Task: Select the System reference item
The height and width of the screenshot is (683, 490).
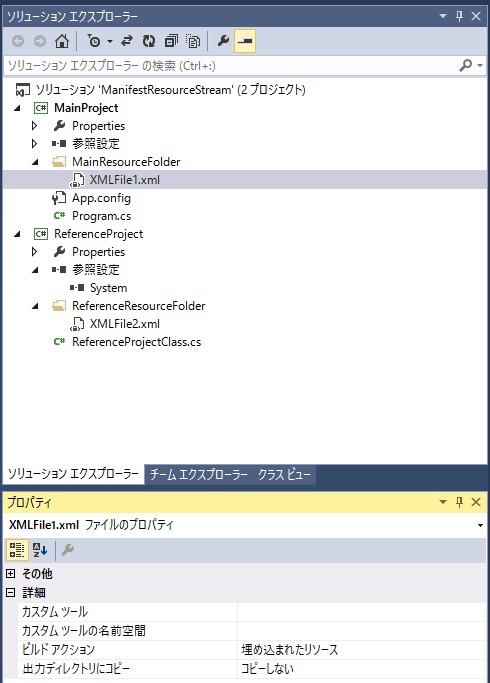Action: click(x=108, y=288)
